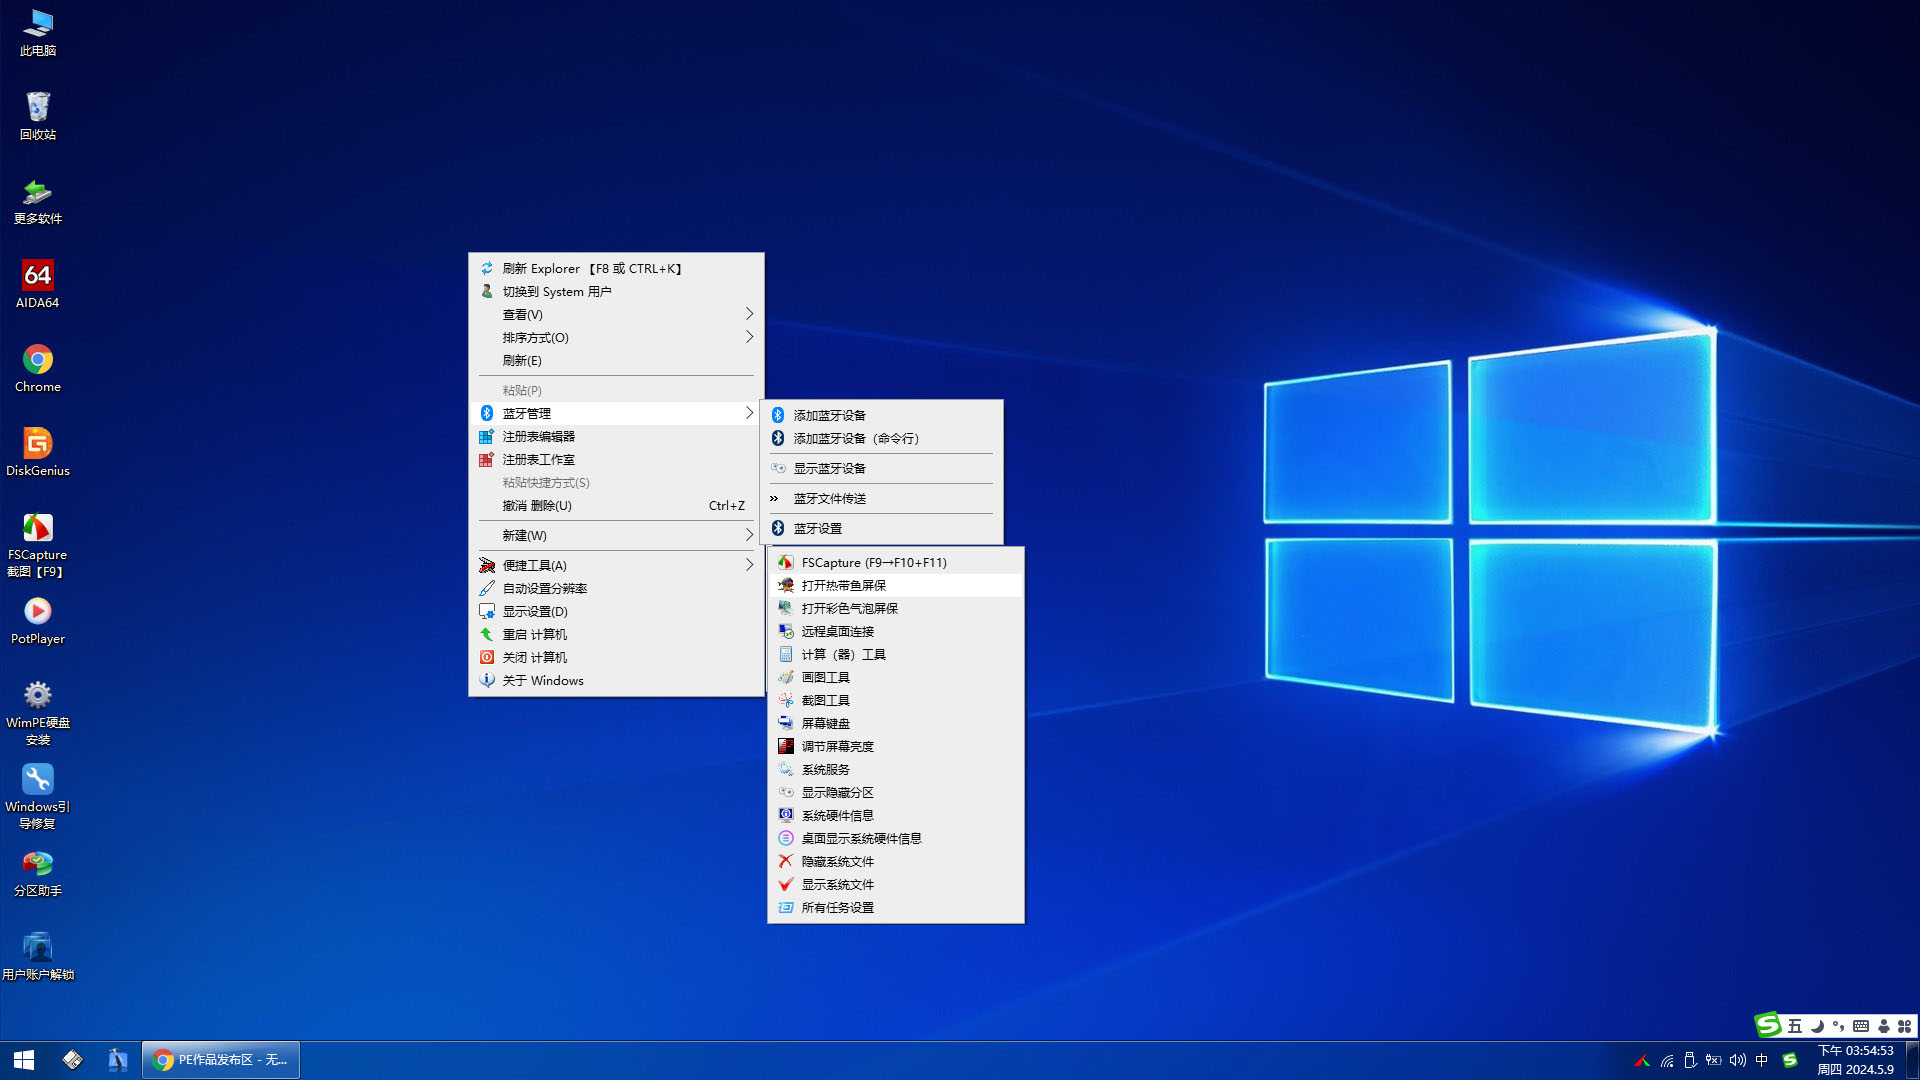This screenshot has width=1920, height=1080.
Task: Open Windows引导修复 desktop icon
Action: click(x=38, y=797)
